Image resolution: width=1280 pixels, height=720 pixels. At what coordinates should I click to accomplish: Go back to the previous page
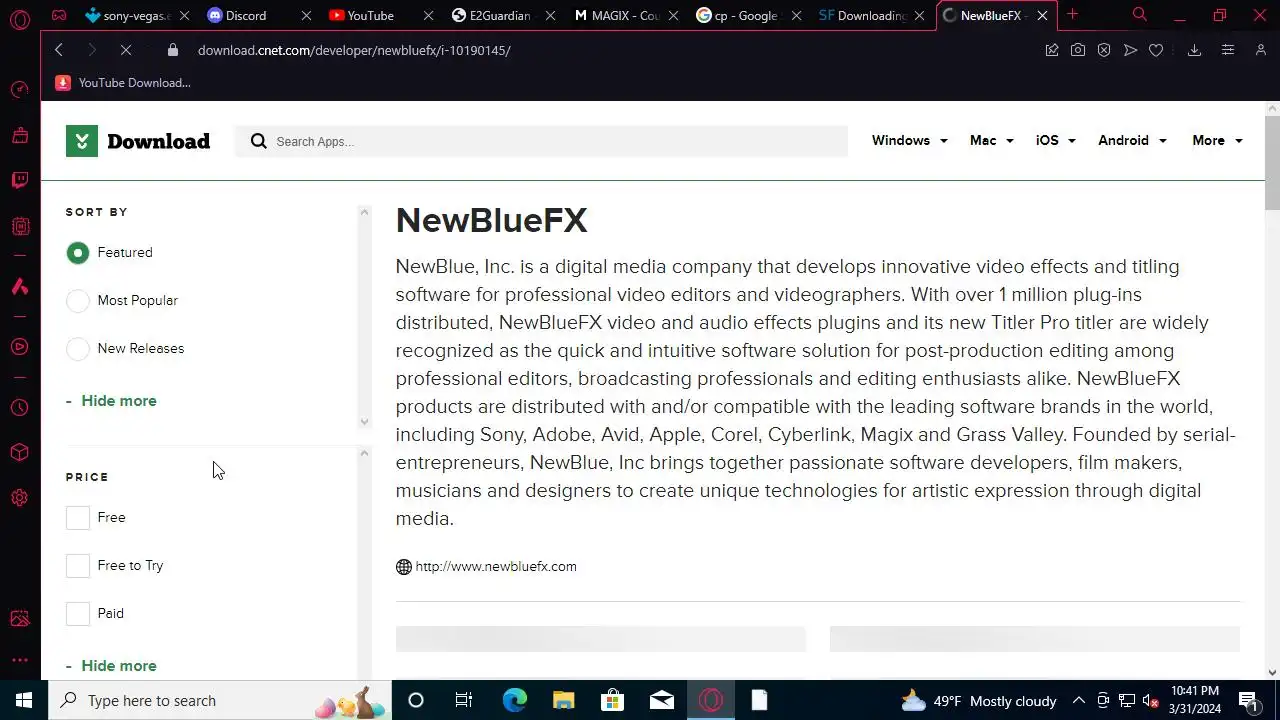tap(59, 50)
